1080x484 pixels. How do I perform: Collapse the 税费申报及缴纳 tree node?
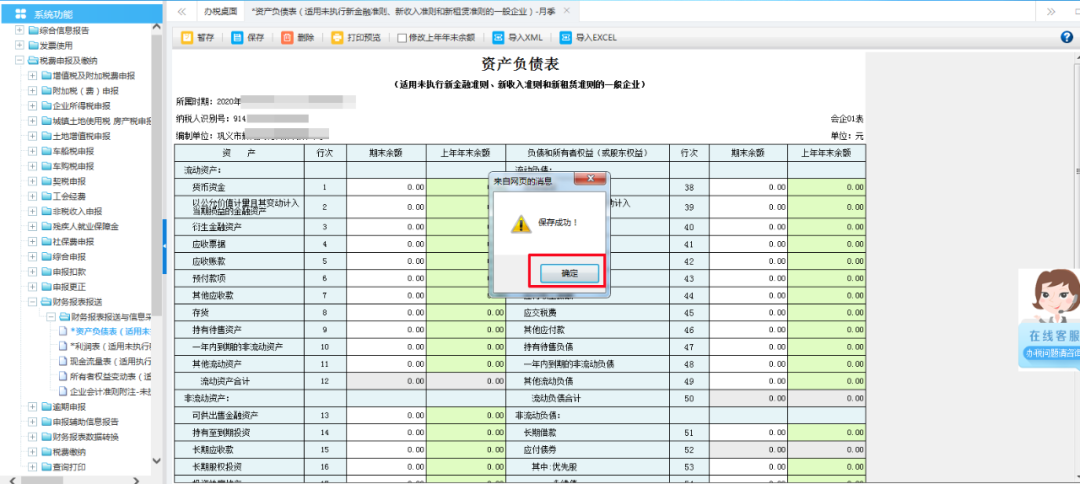19,60
